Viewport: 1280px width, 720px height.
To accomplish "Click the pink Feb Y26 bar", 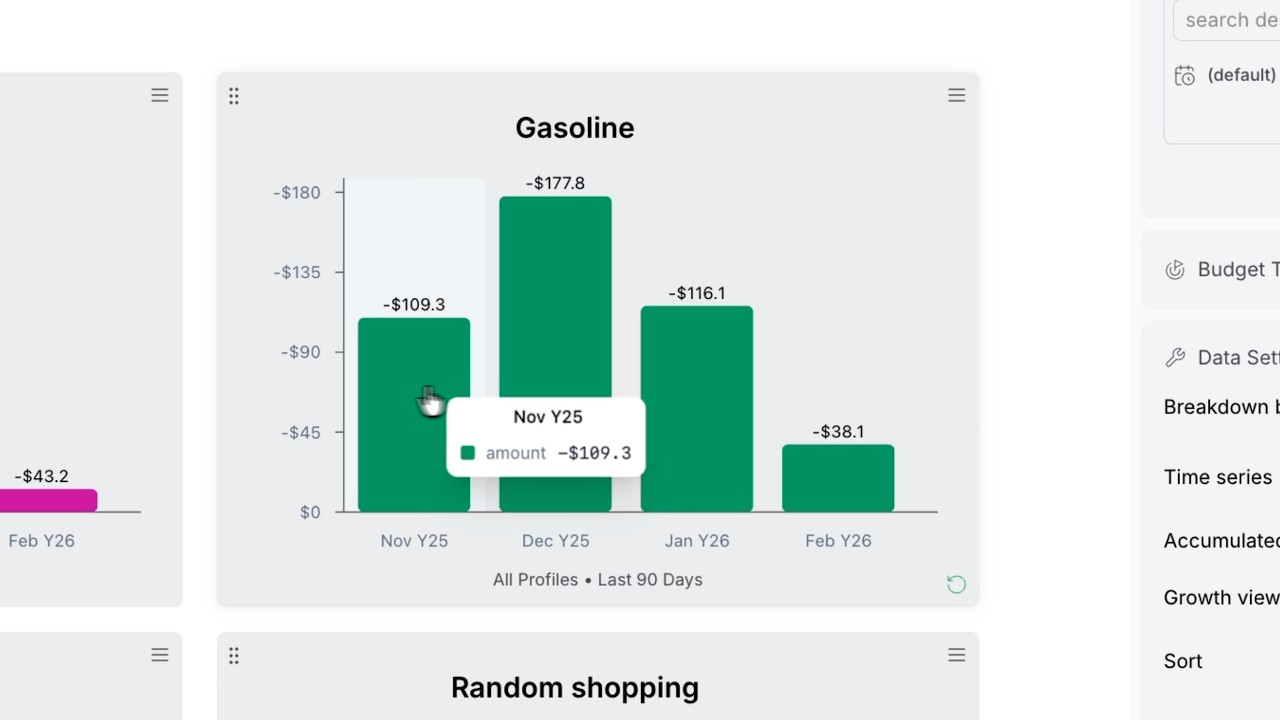I will click(x=48, y=500).
